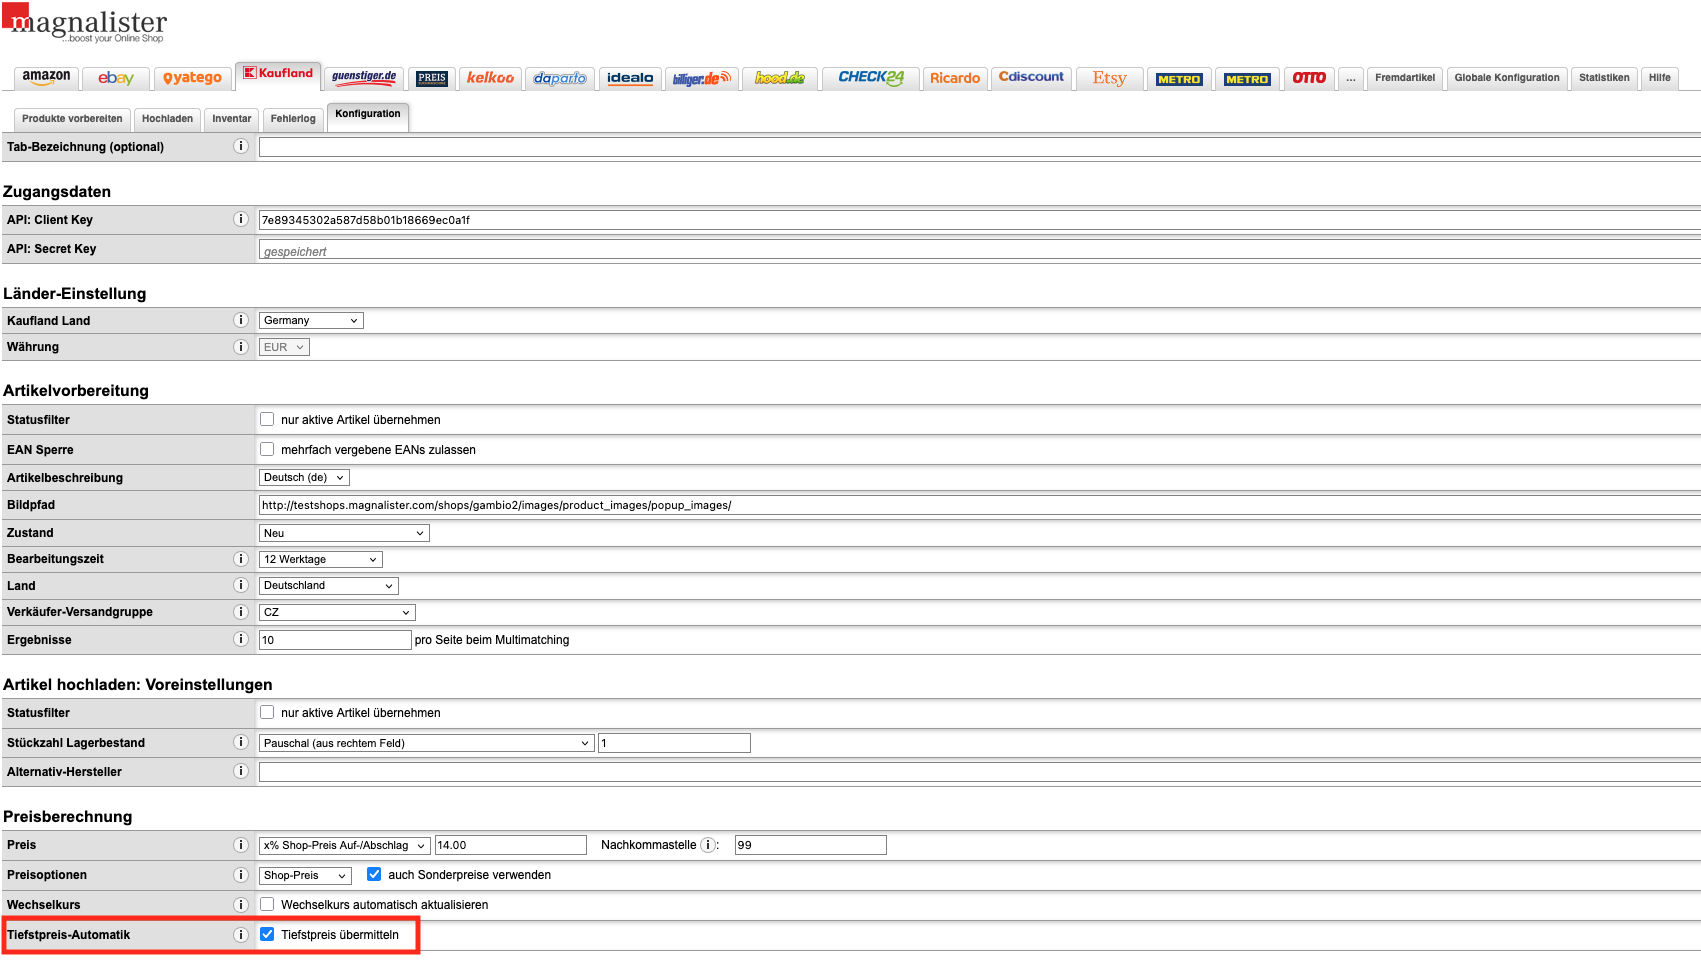Open the eBay marketplace tab

tap(116, 78)
